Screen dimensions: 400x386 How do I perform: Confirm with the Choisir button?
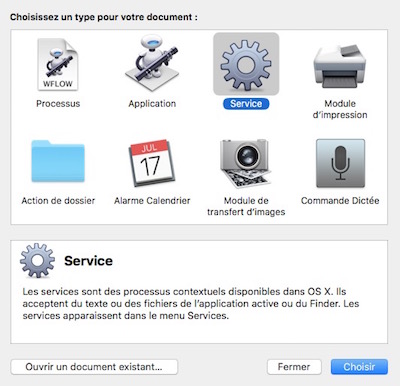(359, 367)
